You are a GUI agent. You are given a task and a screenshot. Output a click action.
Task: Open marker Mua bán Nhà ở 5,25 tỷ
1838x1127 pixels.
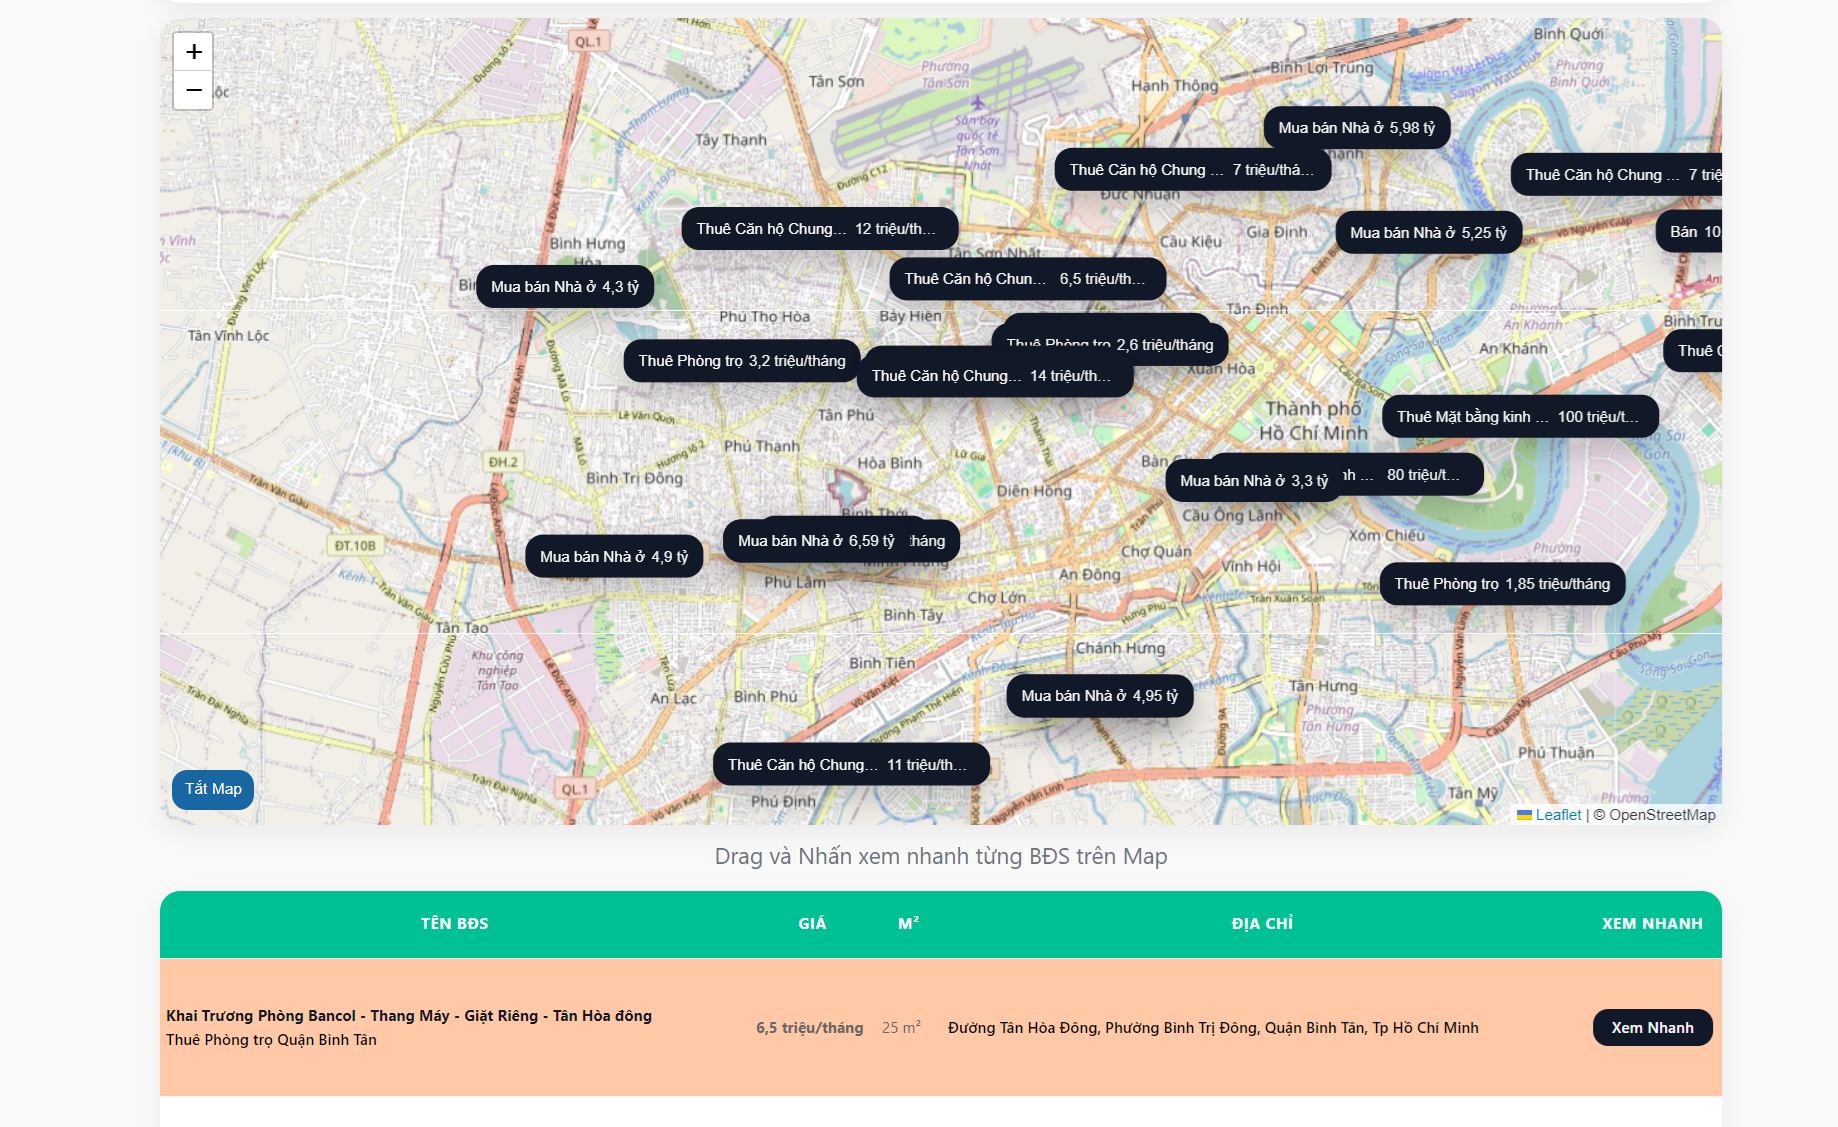tap(1428, 233)
